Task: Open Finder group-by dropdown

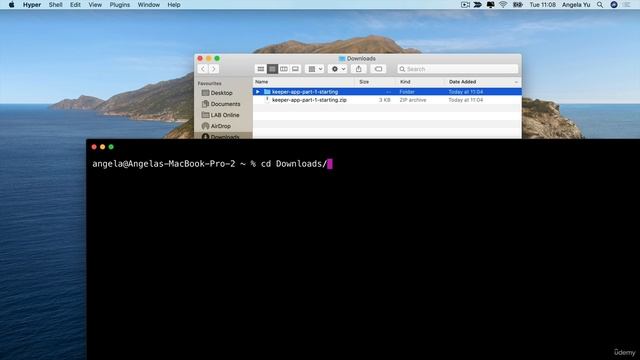Action: [x=315, y=69]
